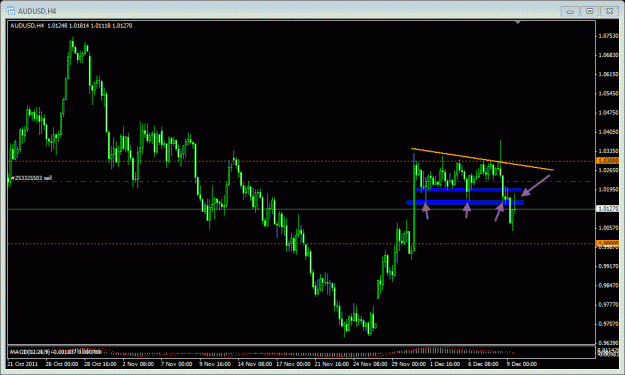
Task: Click price scale value 0.99170
Action: [608, 266]
